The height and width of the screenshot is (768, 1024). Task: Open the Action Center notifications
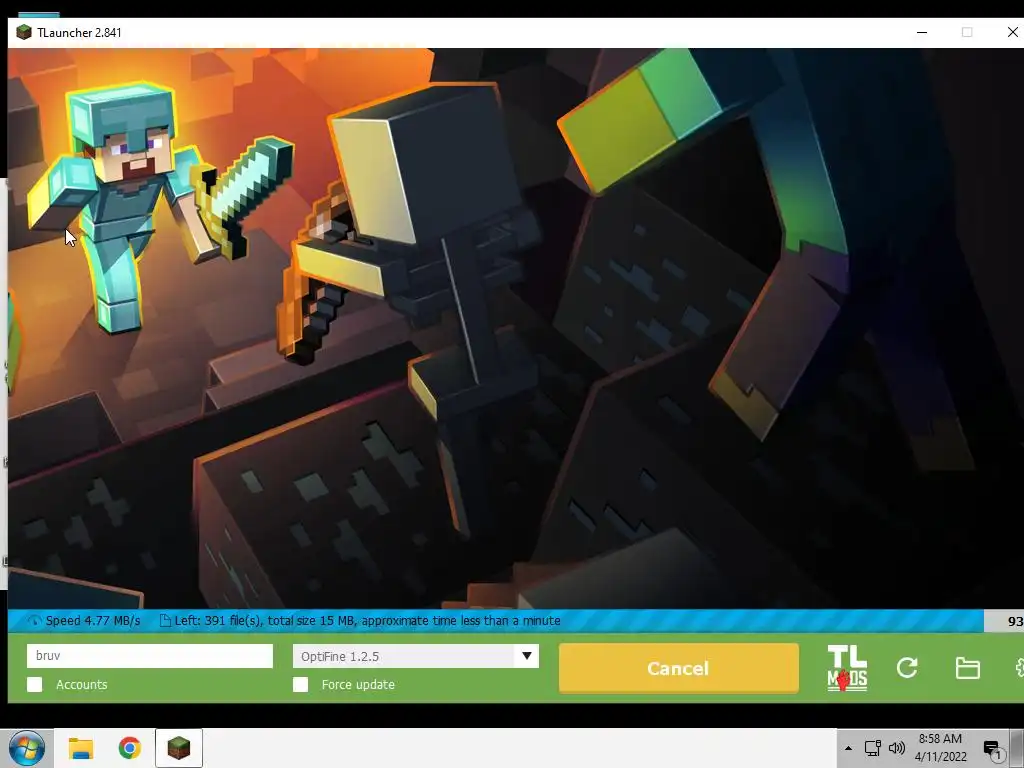(x=993, y=749)
